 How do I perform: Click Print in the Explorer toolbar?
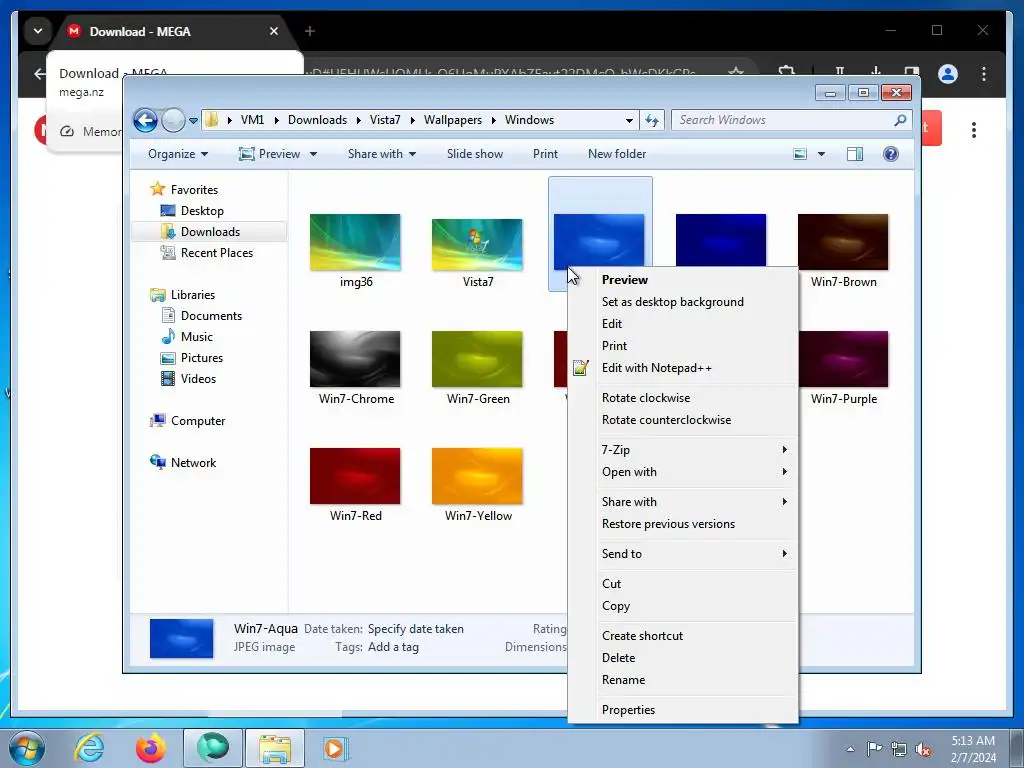coord(545,154)
